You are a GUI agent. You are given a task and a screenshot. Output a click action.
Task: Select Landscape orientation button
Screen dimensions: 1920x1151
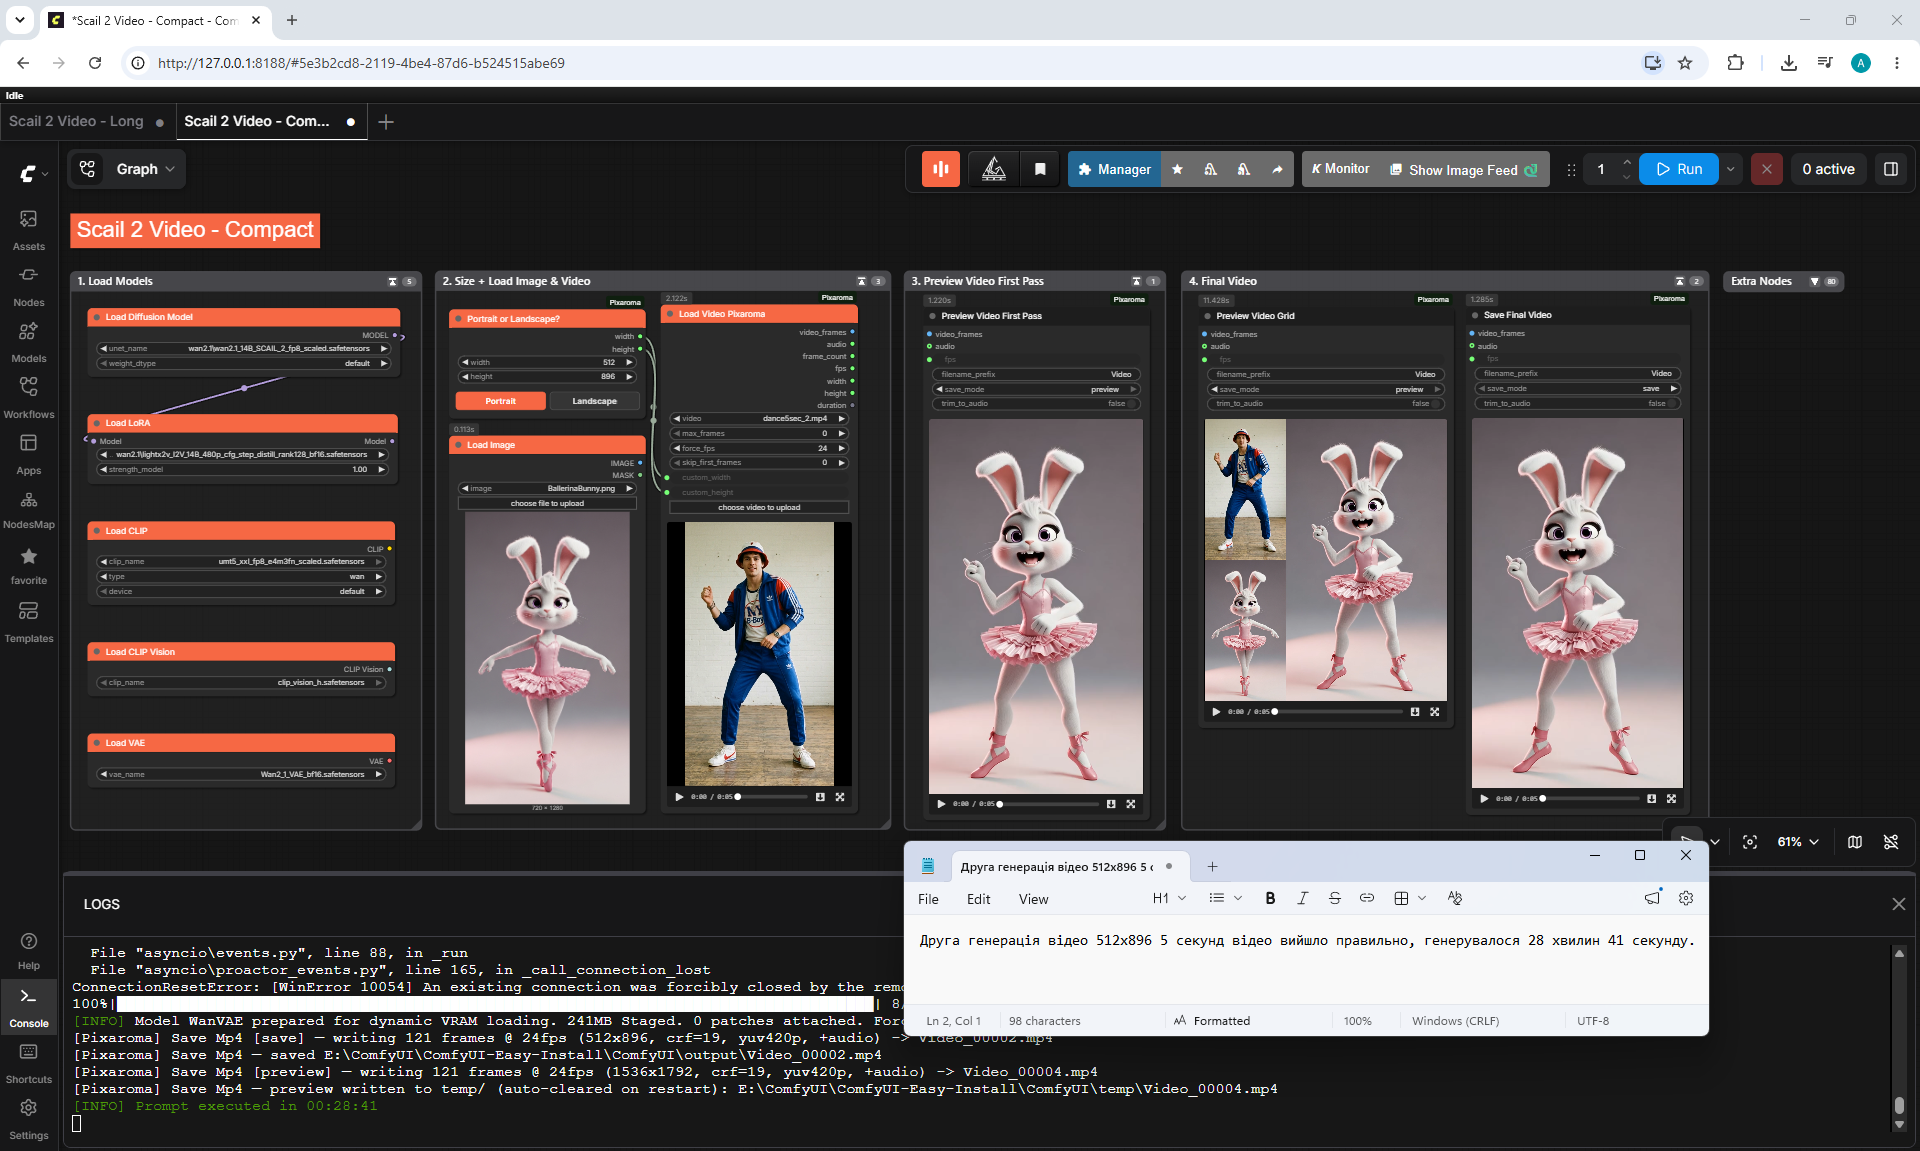594,401
